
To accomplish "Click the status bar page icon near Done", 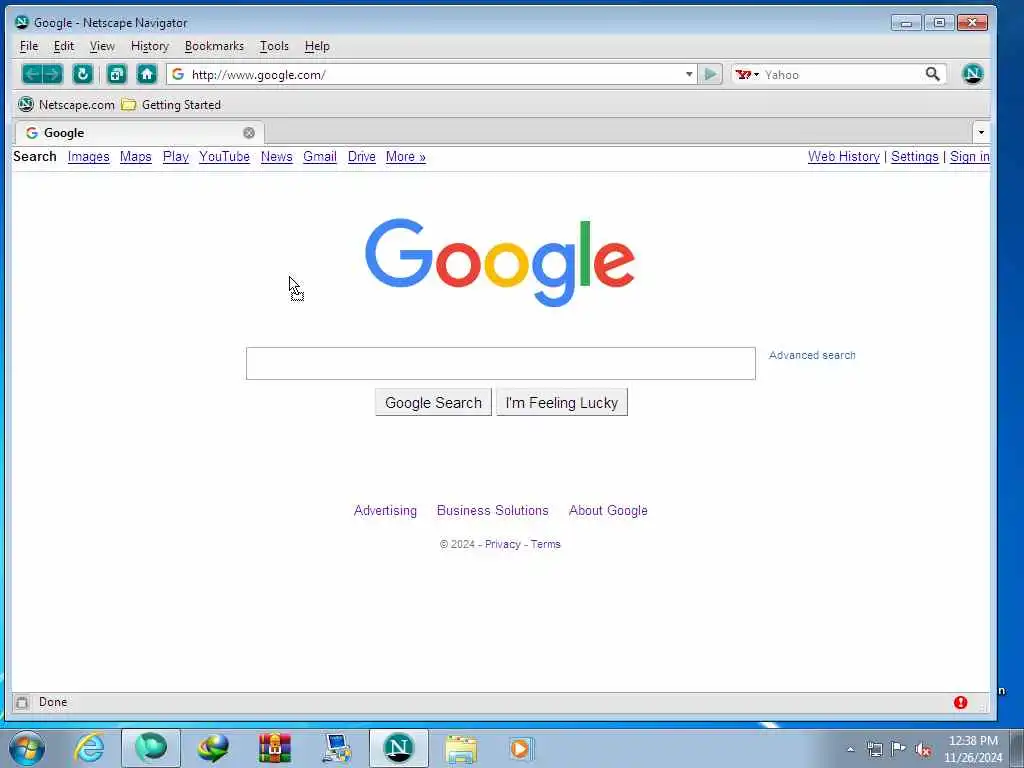I will point(22,703).
